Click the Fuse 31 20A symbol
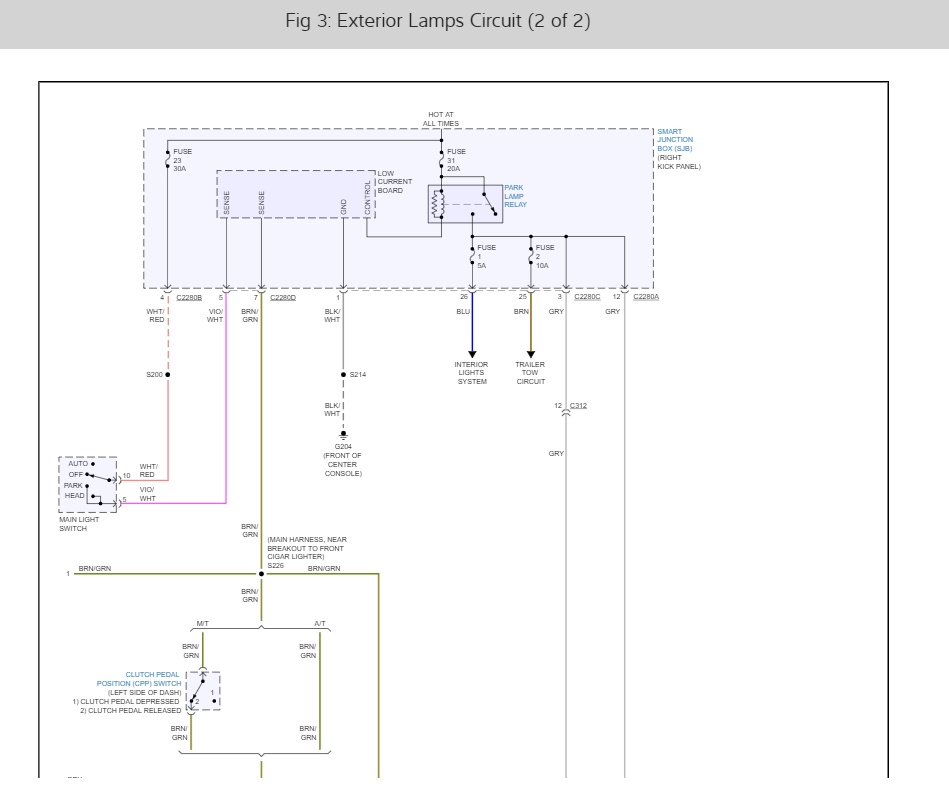Screen dimensions: 949x810 441,160
